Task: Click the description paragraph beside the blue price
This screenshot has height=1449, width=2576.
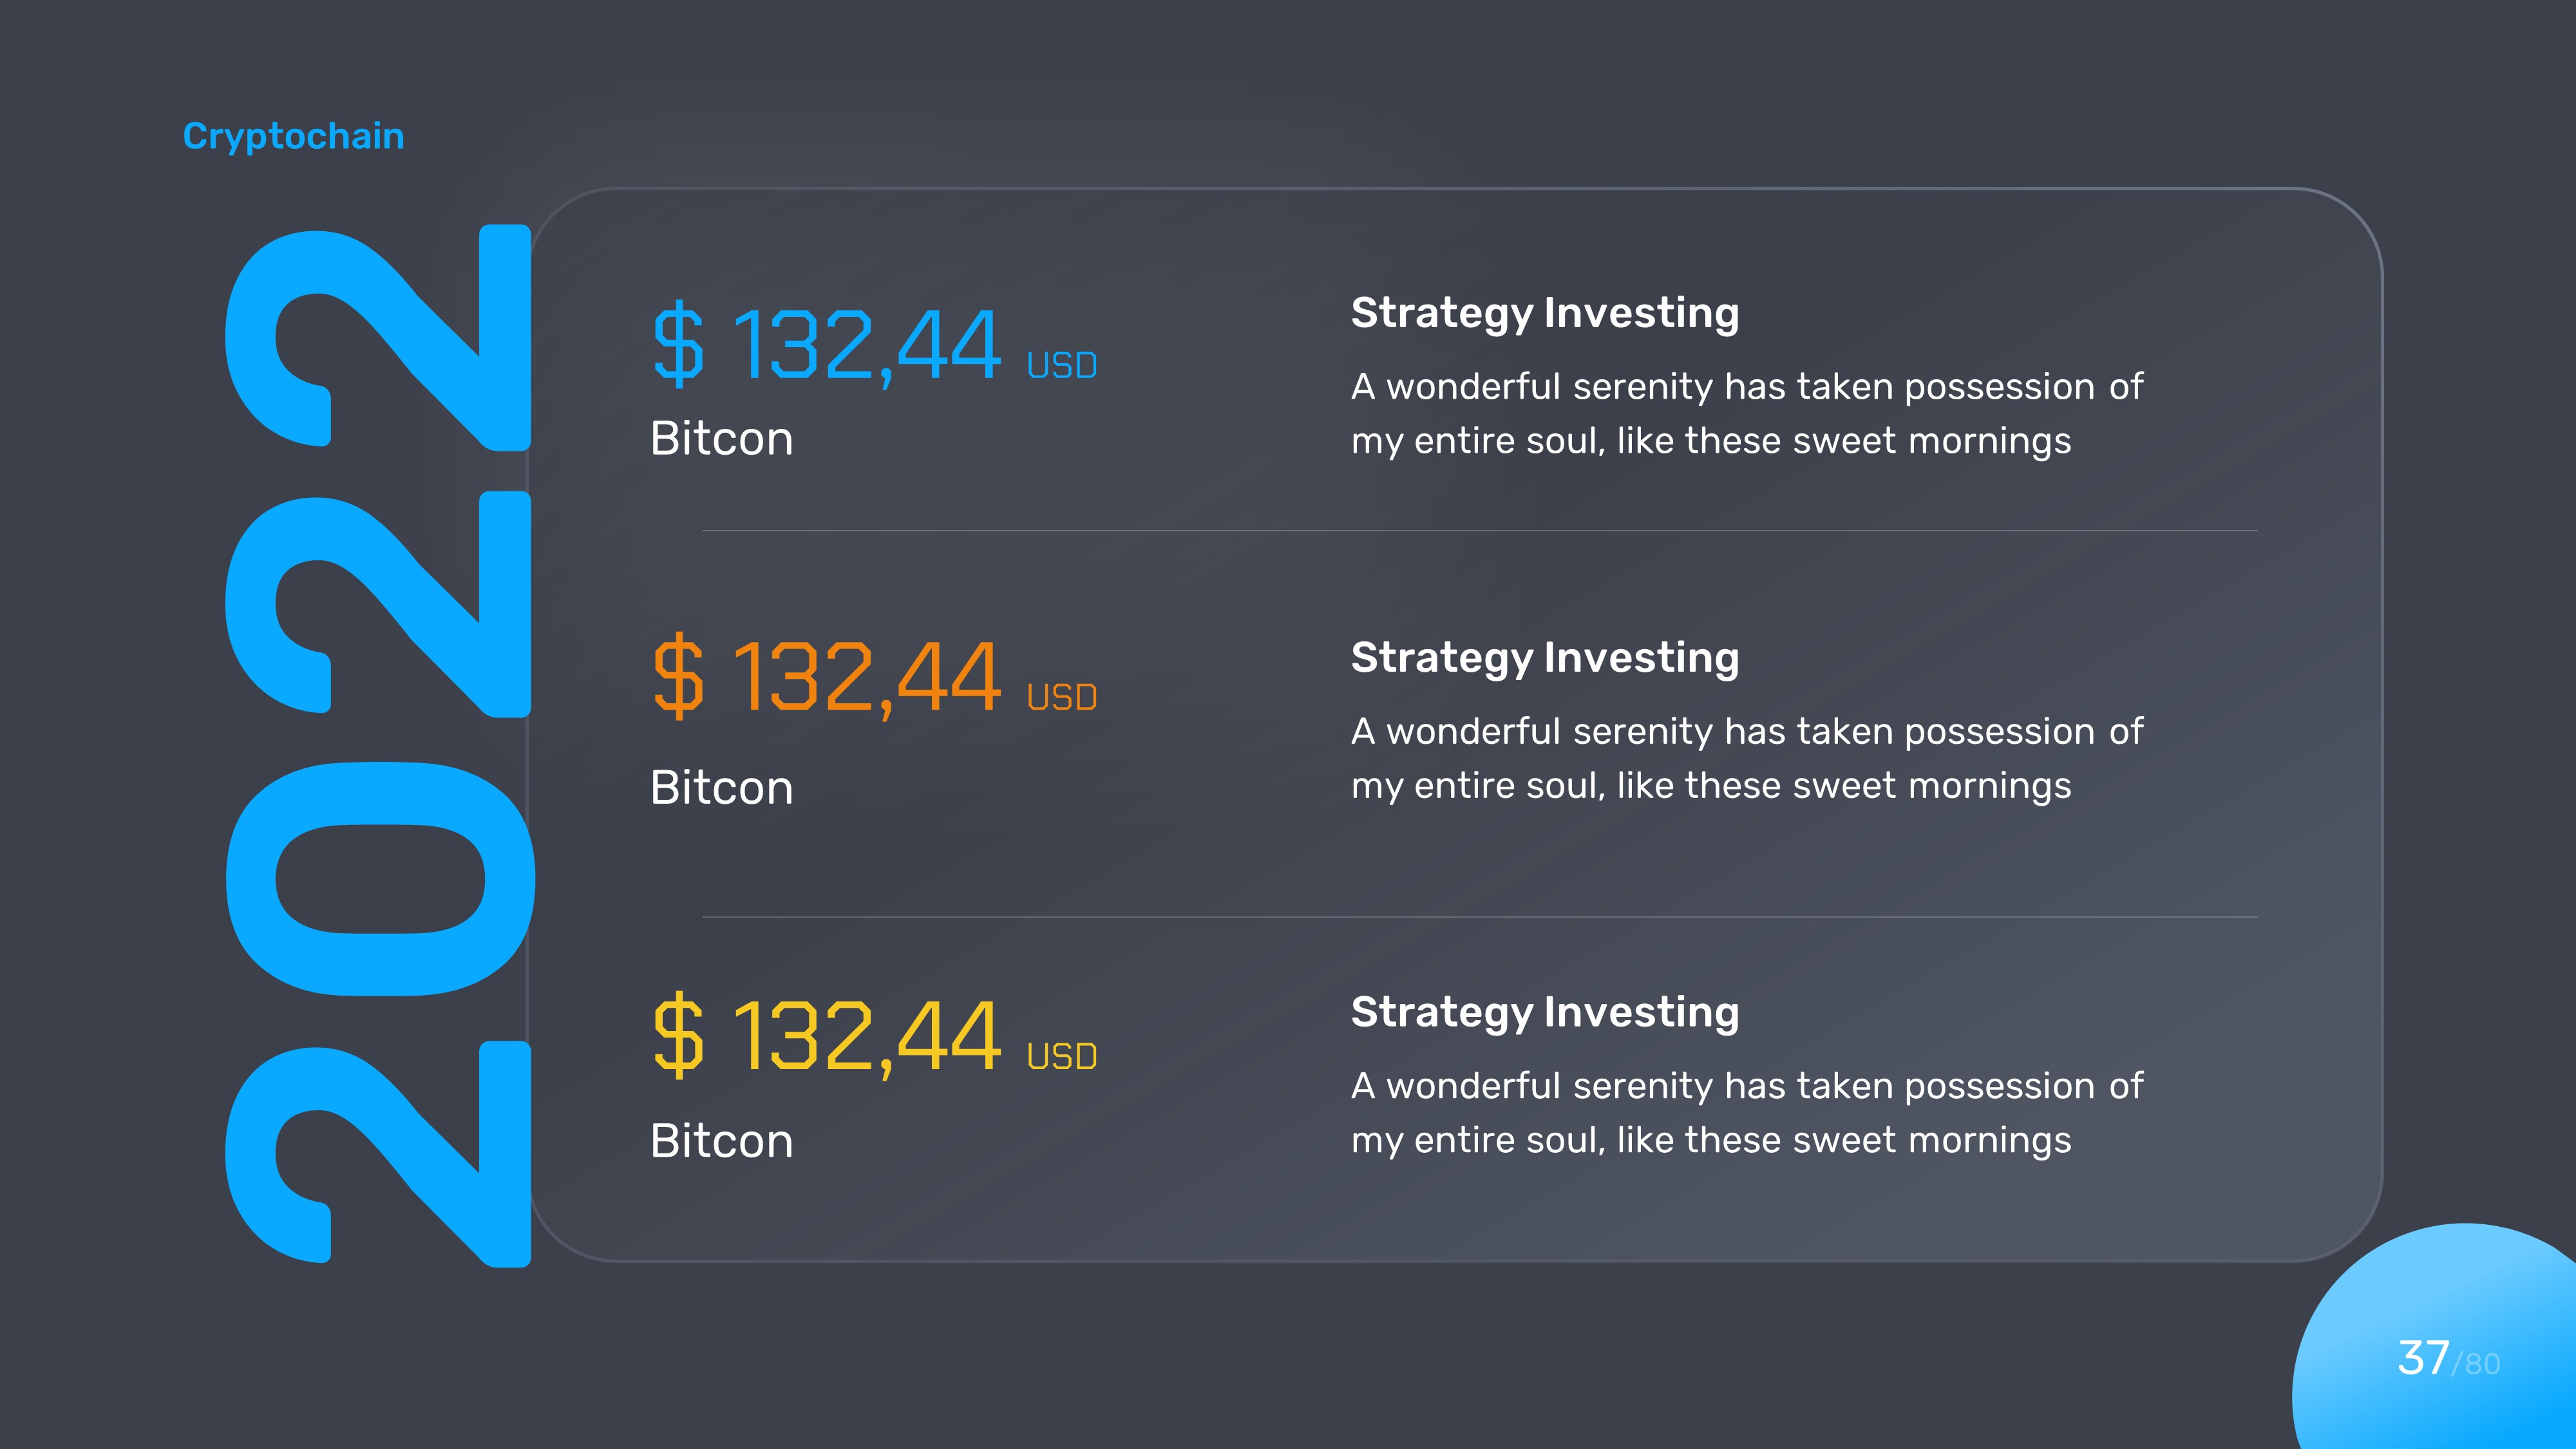Action: [x=1746, y=414]
